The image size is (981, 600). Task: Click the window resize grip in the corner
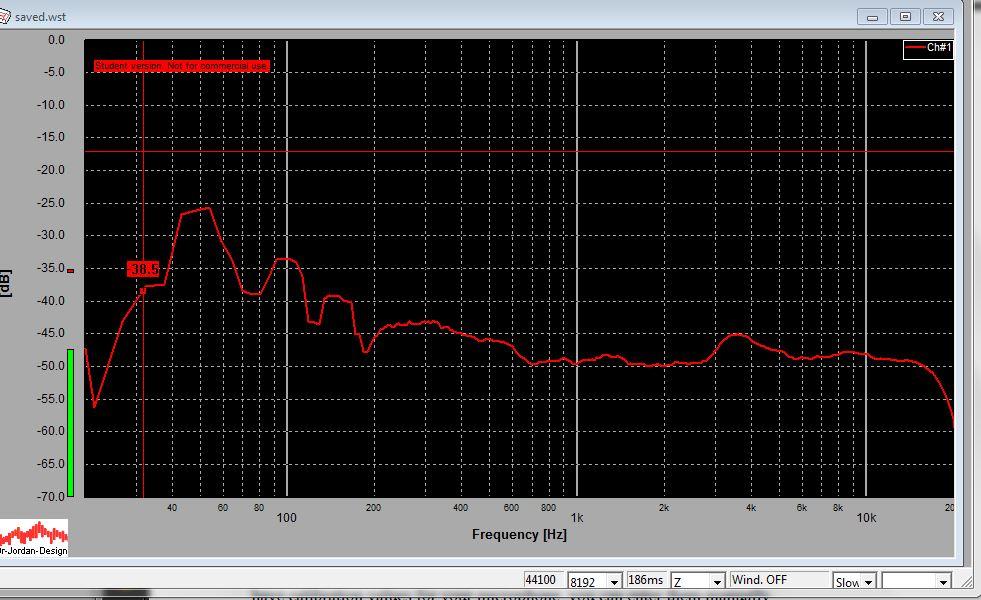point(965,581)
